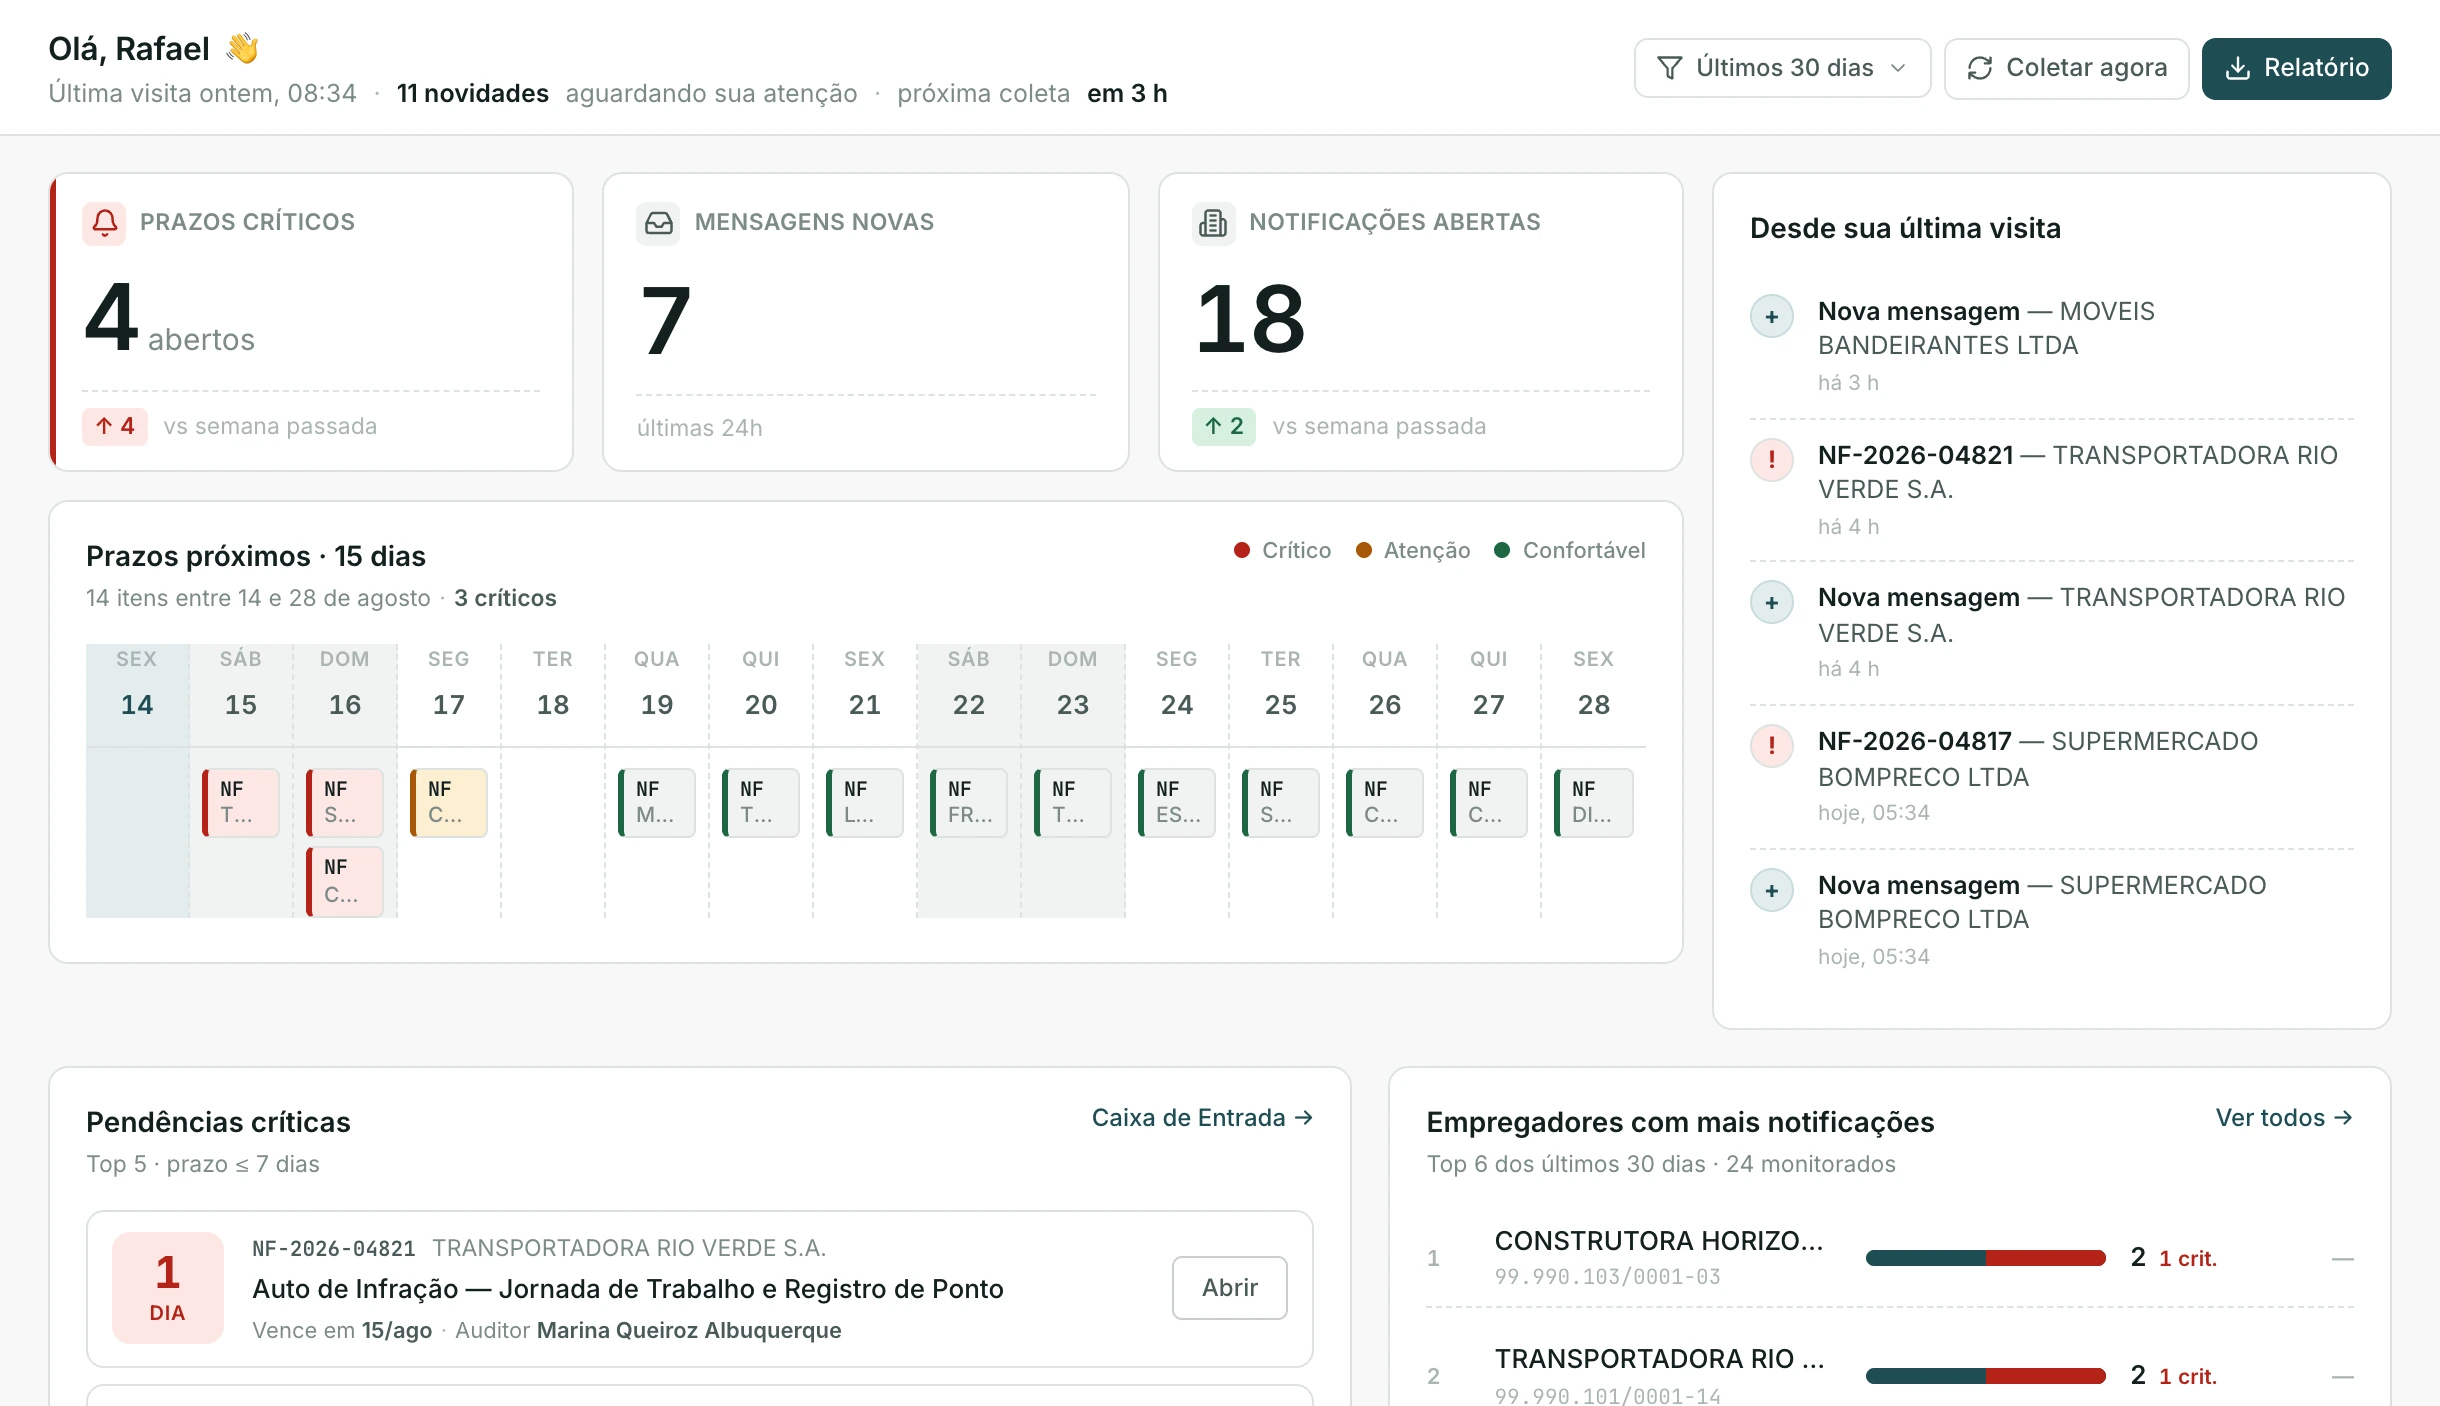The height and width of the screenshot is (1406, 2440).
Task: Click auditor name Marina Queiroz Albuquerque
Action: 689,1330
